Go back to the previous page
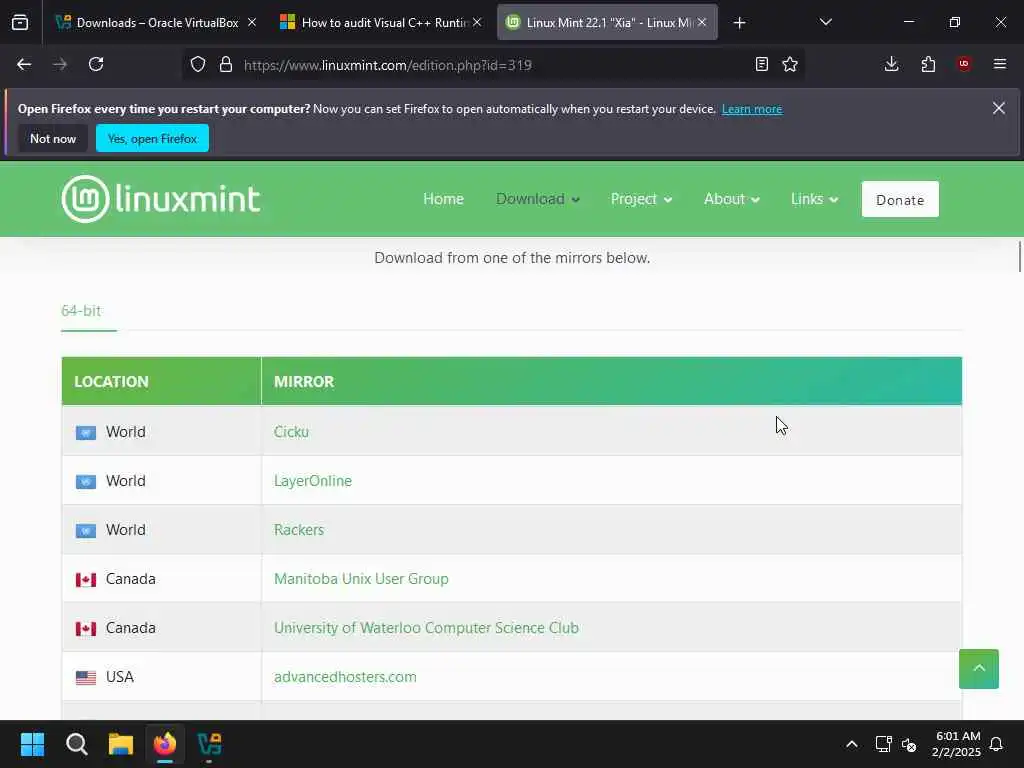 [24, 64]
